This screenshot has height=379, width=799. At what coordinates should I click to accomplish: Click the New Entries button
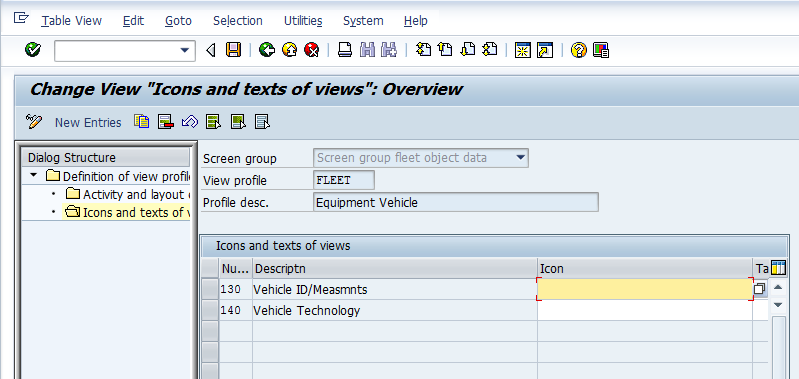pyautogui.click(x=88, y=122)
